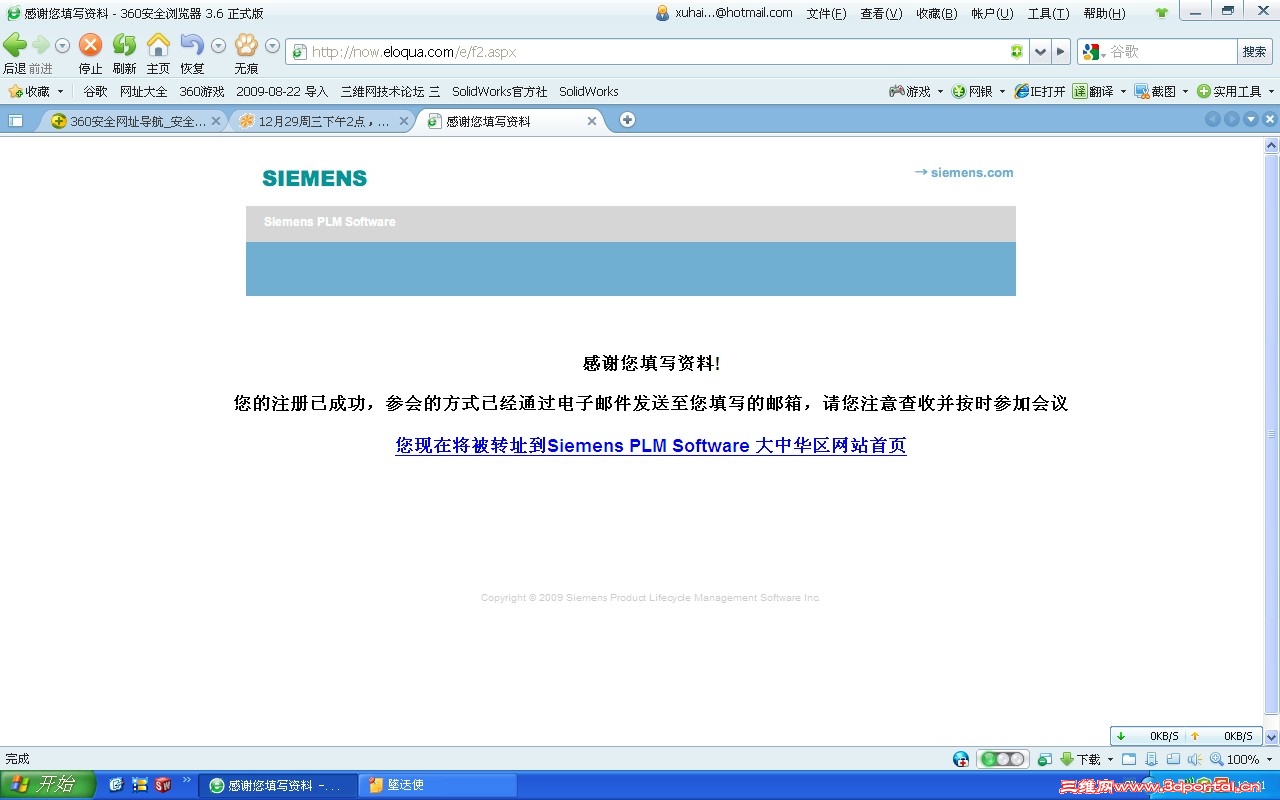Viewport: 1280px width, 800px height.
Task: Open the skin changer shirt icon
Action: (x=1161, y=14)
